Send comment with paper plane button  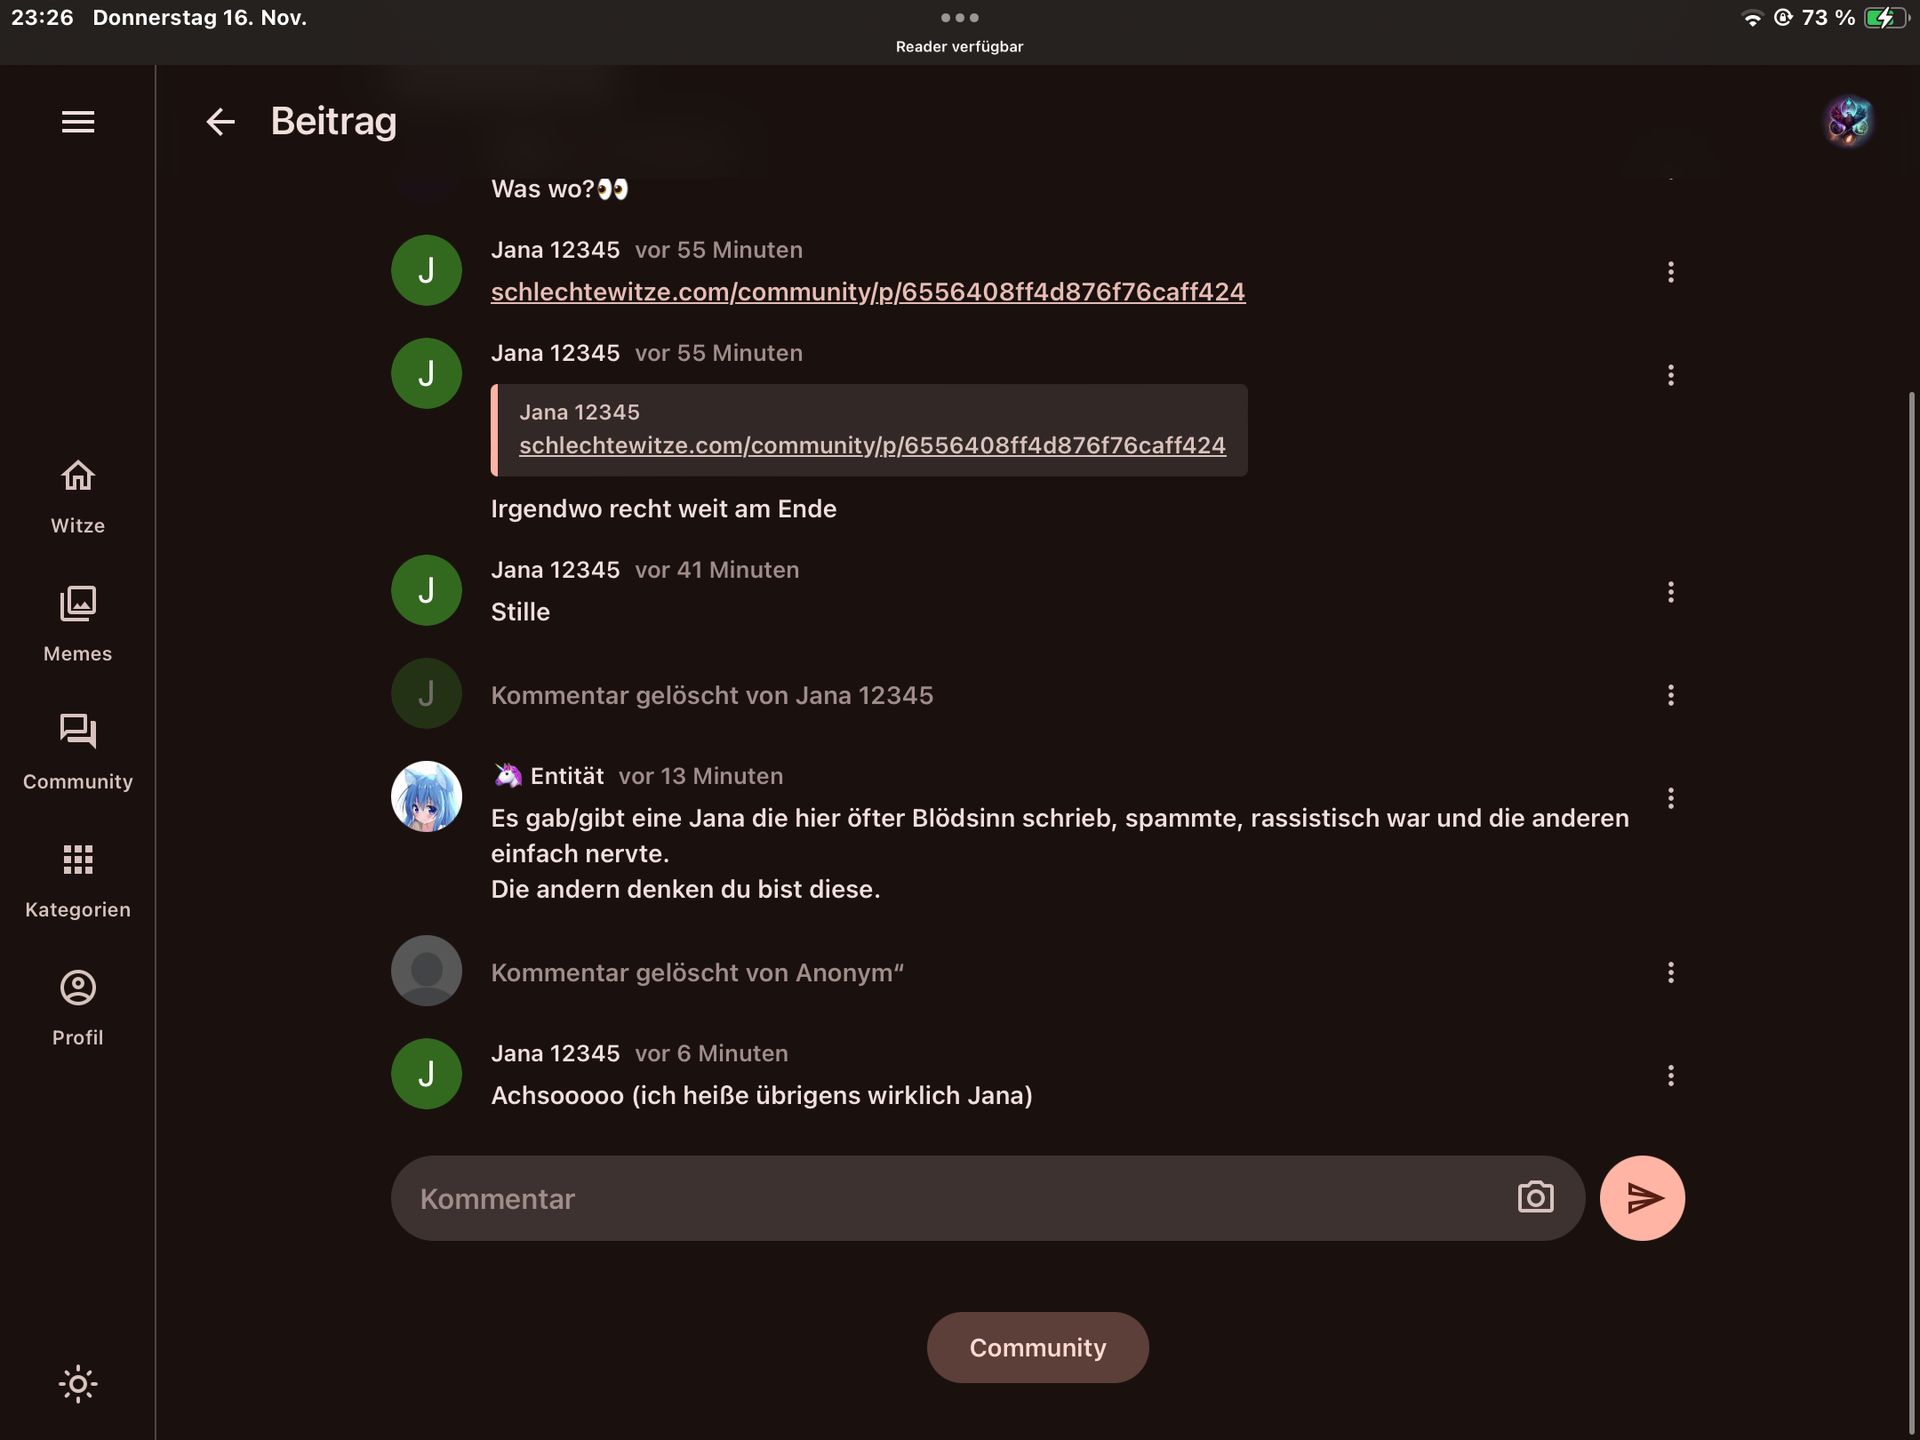pos(1642,1198)
